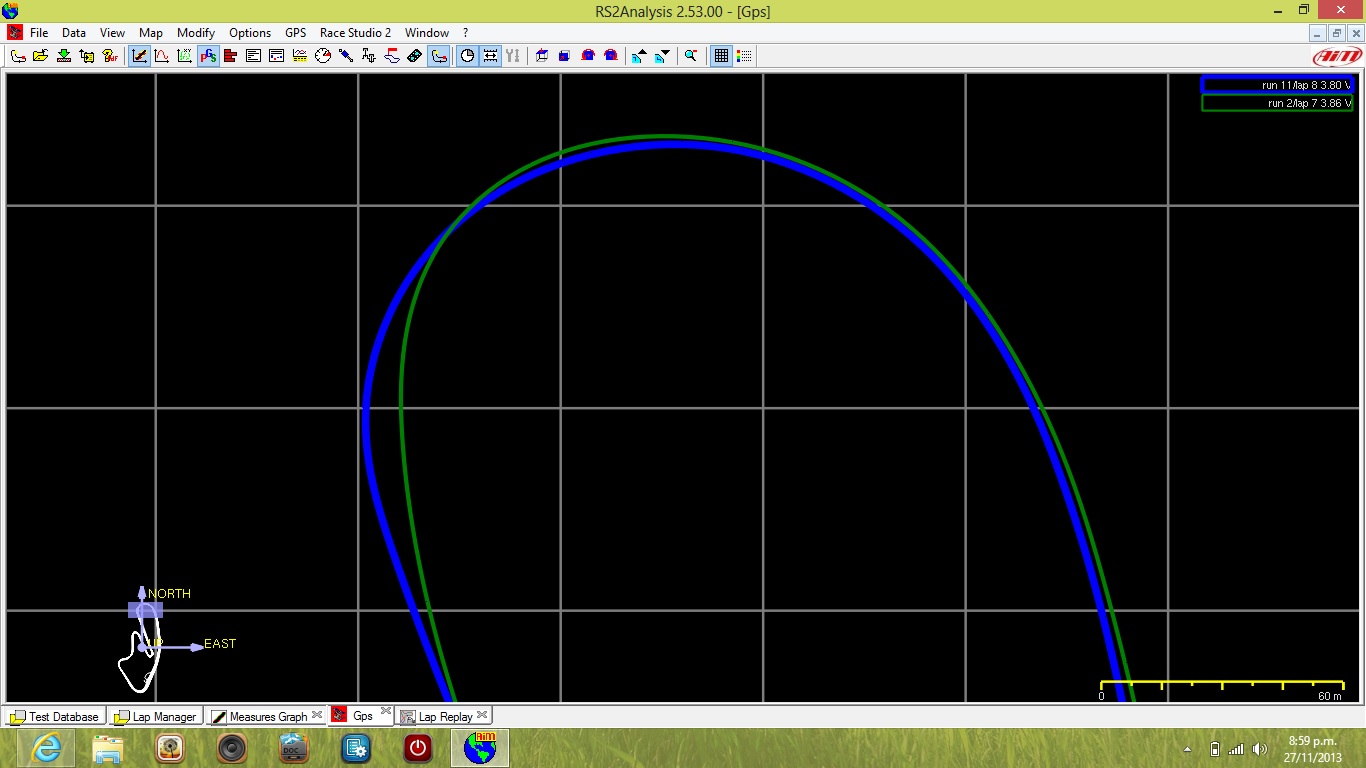Toggle the clock time-mode toolbar icon
The width and height of the screenshot is (1366, 768).
pyautogui.click(x=467, y=56)
